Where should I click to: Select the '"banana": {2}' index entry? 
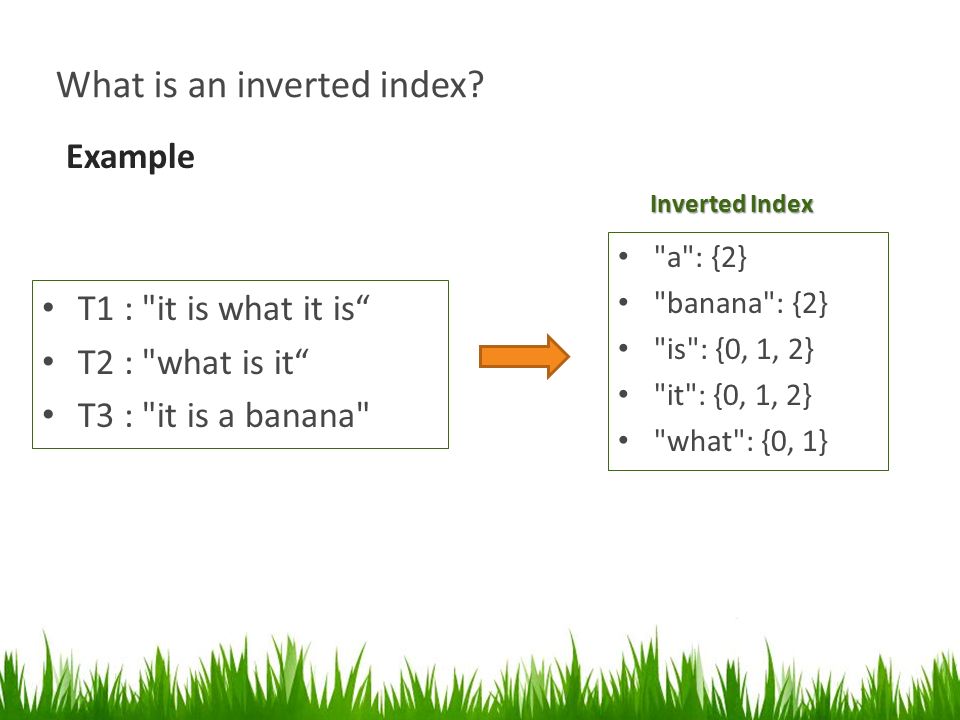741,303
